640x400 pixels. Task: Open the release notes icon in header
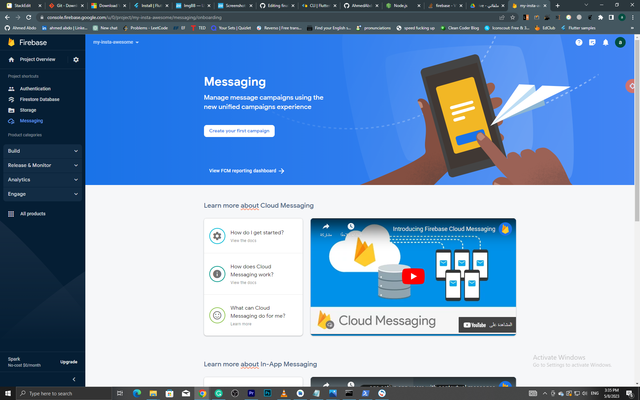[592, 42]
